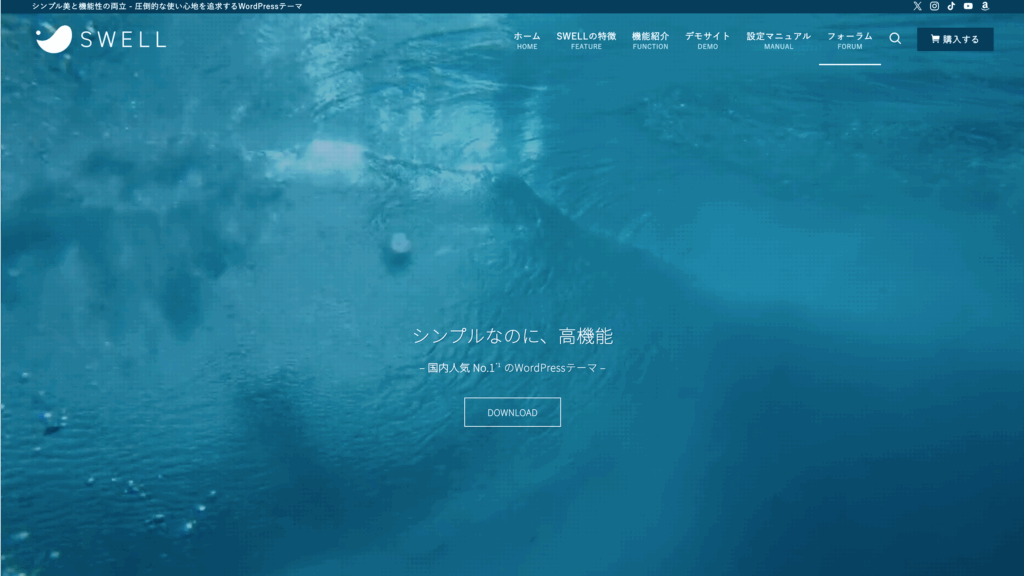Open デモサイト (DEMO) menu item
1024x576 pixels.
pos(707,40)
